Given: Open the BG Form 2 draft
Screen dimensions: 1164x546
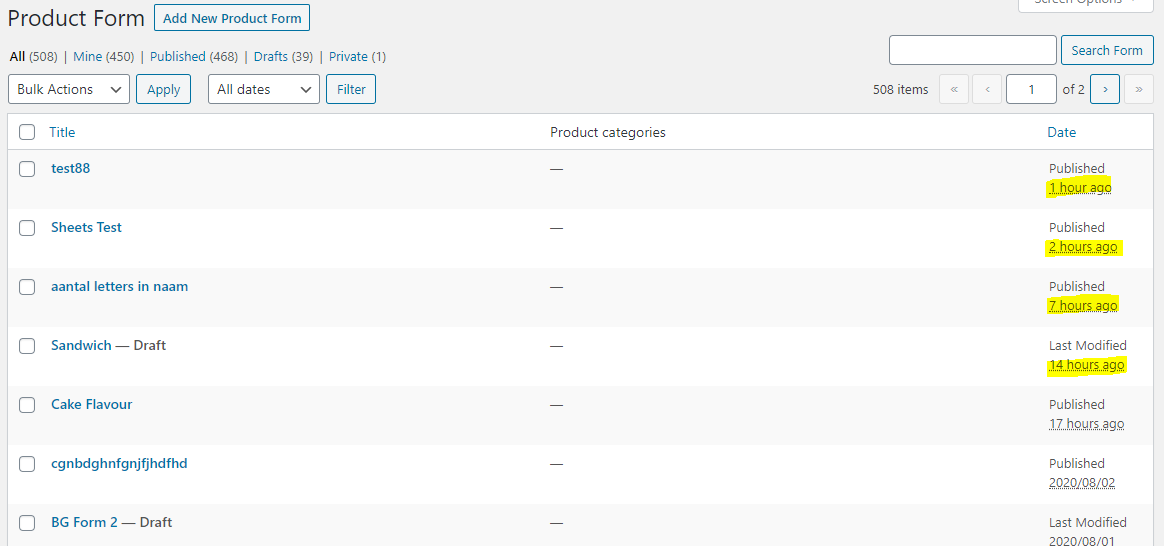Looking at the screenshot, I should pos(84,522).
